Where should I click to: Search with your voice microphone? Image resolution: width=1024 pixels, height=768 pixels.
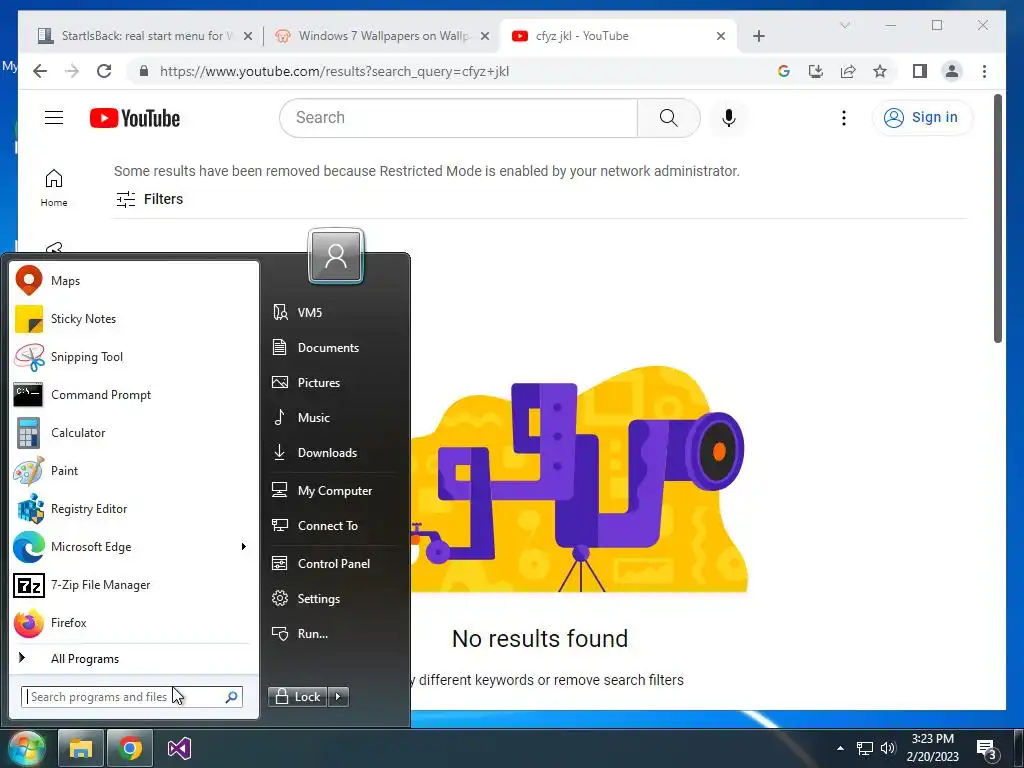pyautogui.click(x=729, y=118)
